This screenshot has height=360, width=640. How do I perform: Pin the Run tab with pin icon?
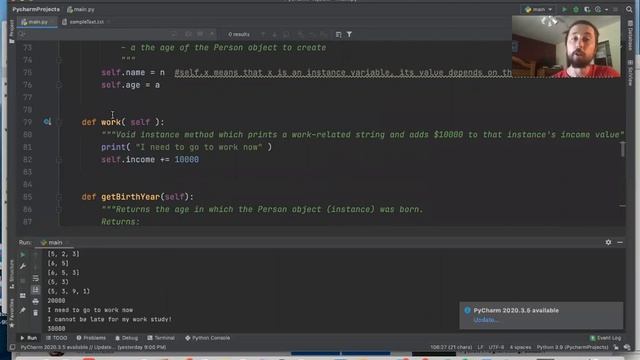click(x=23, y=311)
